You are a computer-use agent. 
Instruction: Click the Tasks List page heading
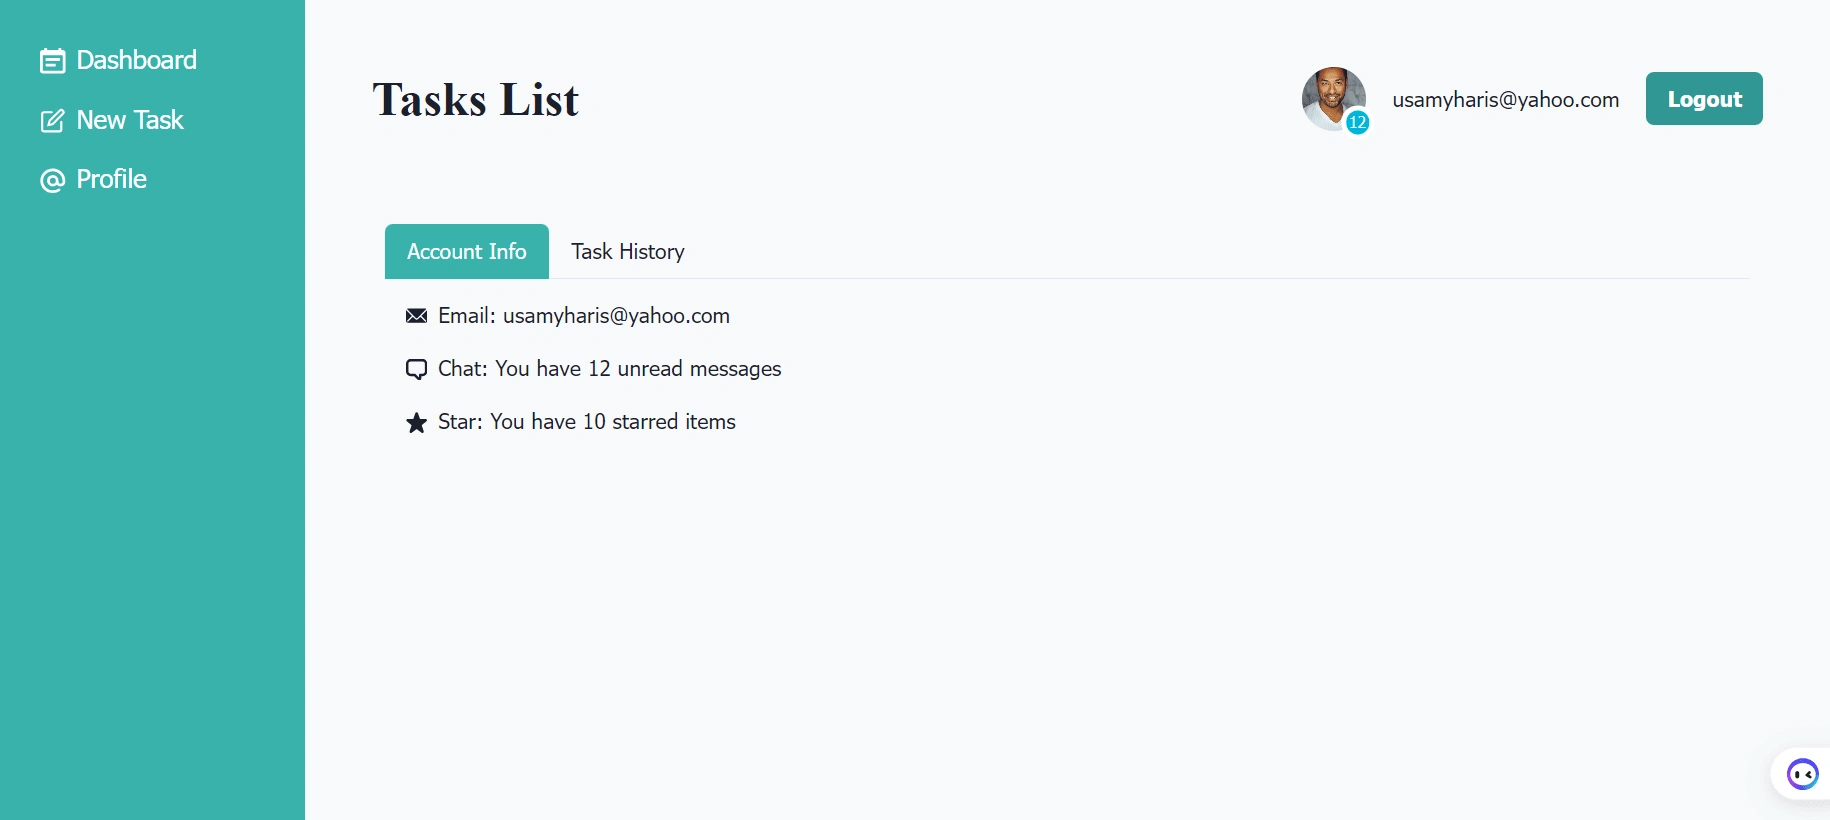coord(476,100)
